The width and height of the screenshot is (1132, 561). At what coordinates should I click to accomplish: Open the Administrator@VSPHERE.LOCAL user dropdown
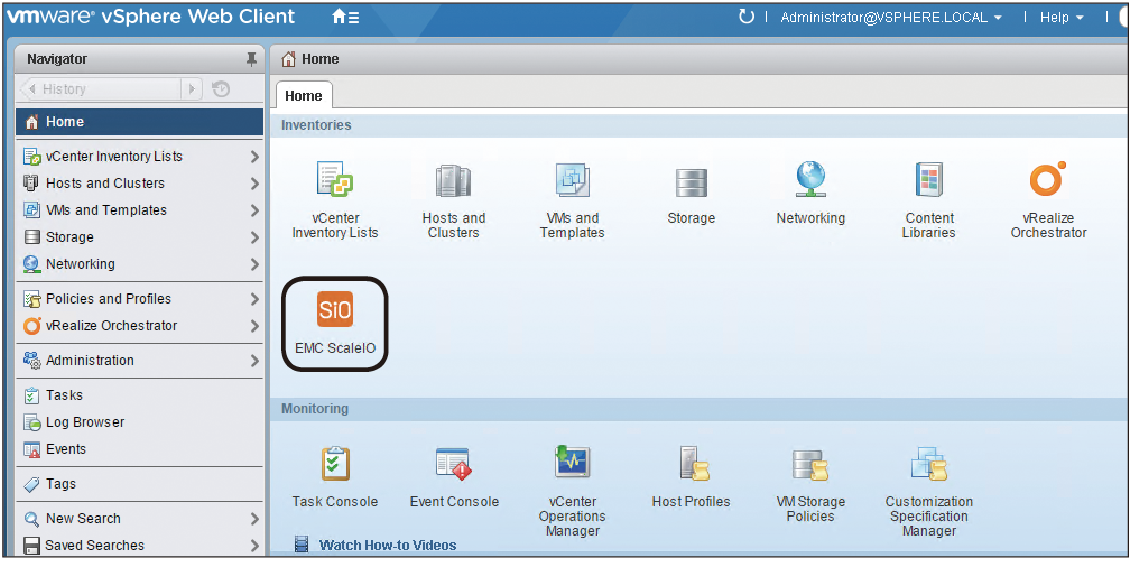pos(891,17)
